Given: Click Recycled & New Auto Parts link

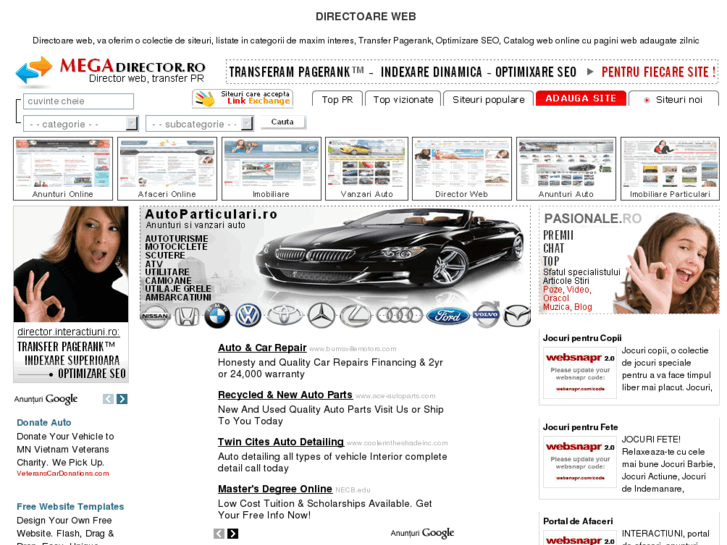Looking at the screenshot, I should tap(285, 395).
